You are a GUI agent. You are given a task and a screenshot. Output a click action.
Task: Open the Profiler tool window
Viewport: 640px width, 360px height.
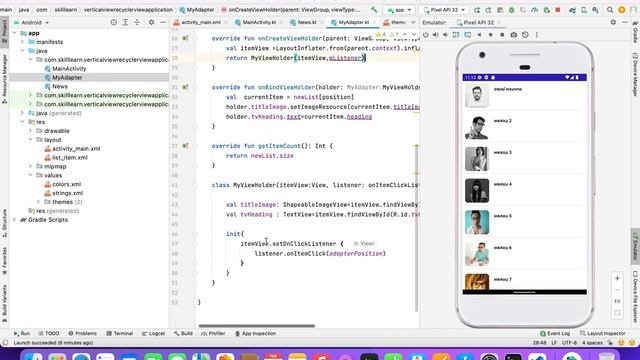point(213,333)
